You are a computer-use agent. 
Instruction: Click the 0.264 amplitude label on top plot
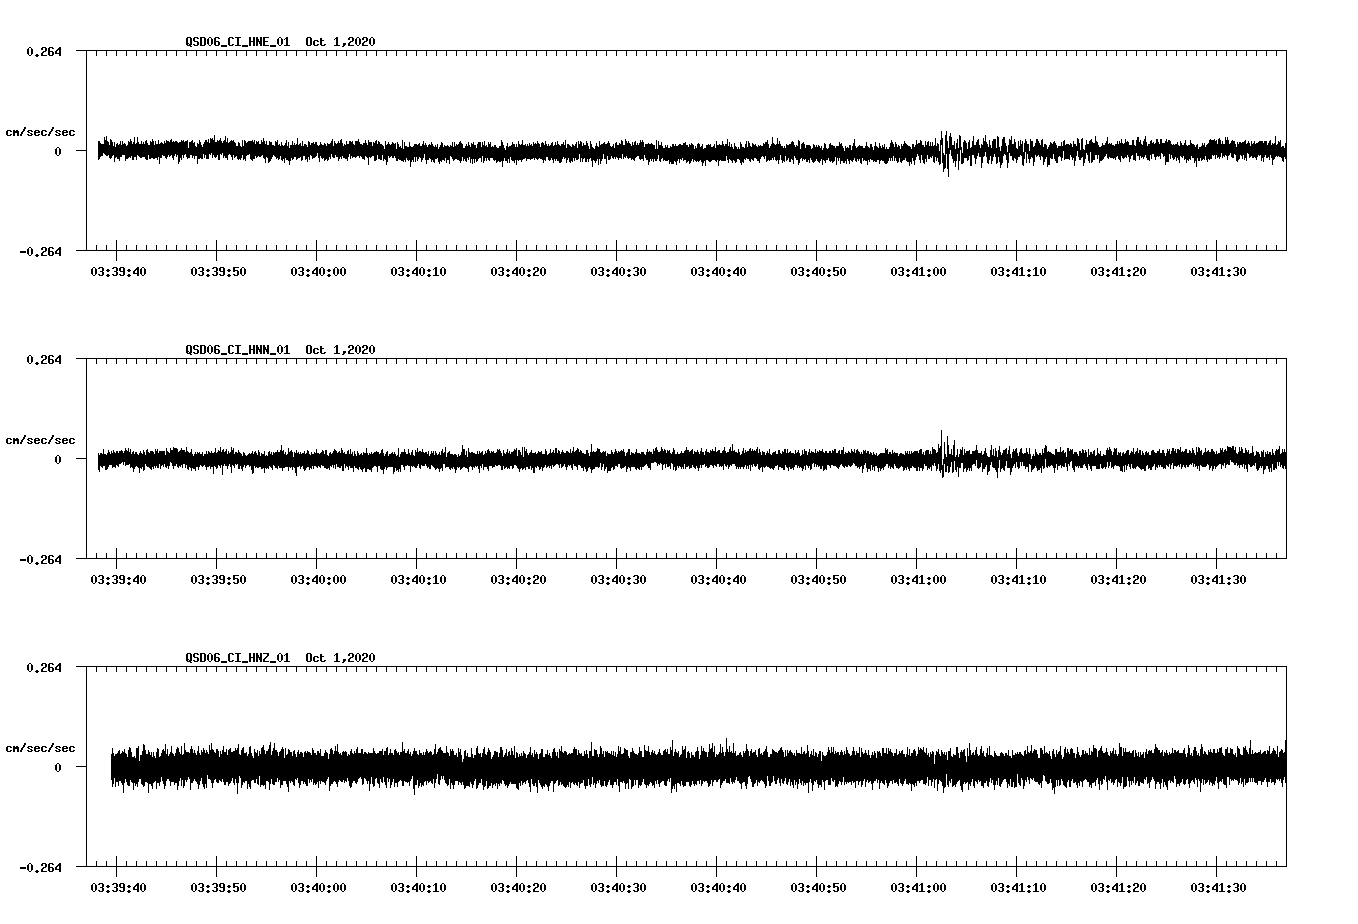click(46, 52)
